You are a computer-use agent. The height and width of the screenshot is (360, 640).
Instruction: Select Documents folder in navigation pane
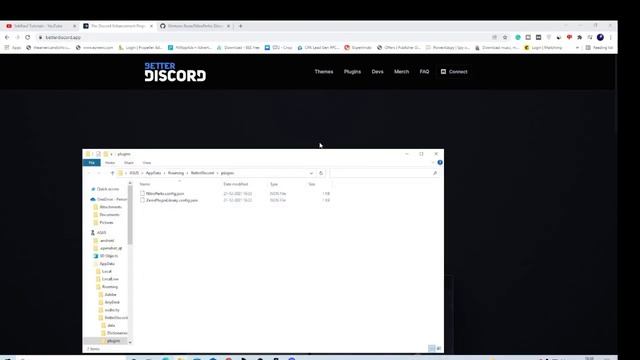(x=109, y=215)
